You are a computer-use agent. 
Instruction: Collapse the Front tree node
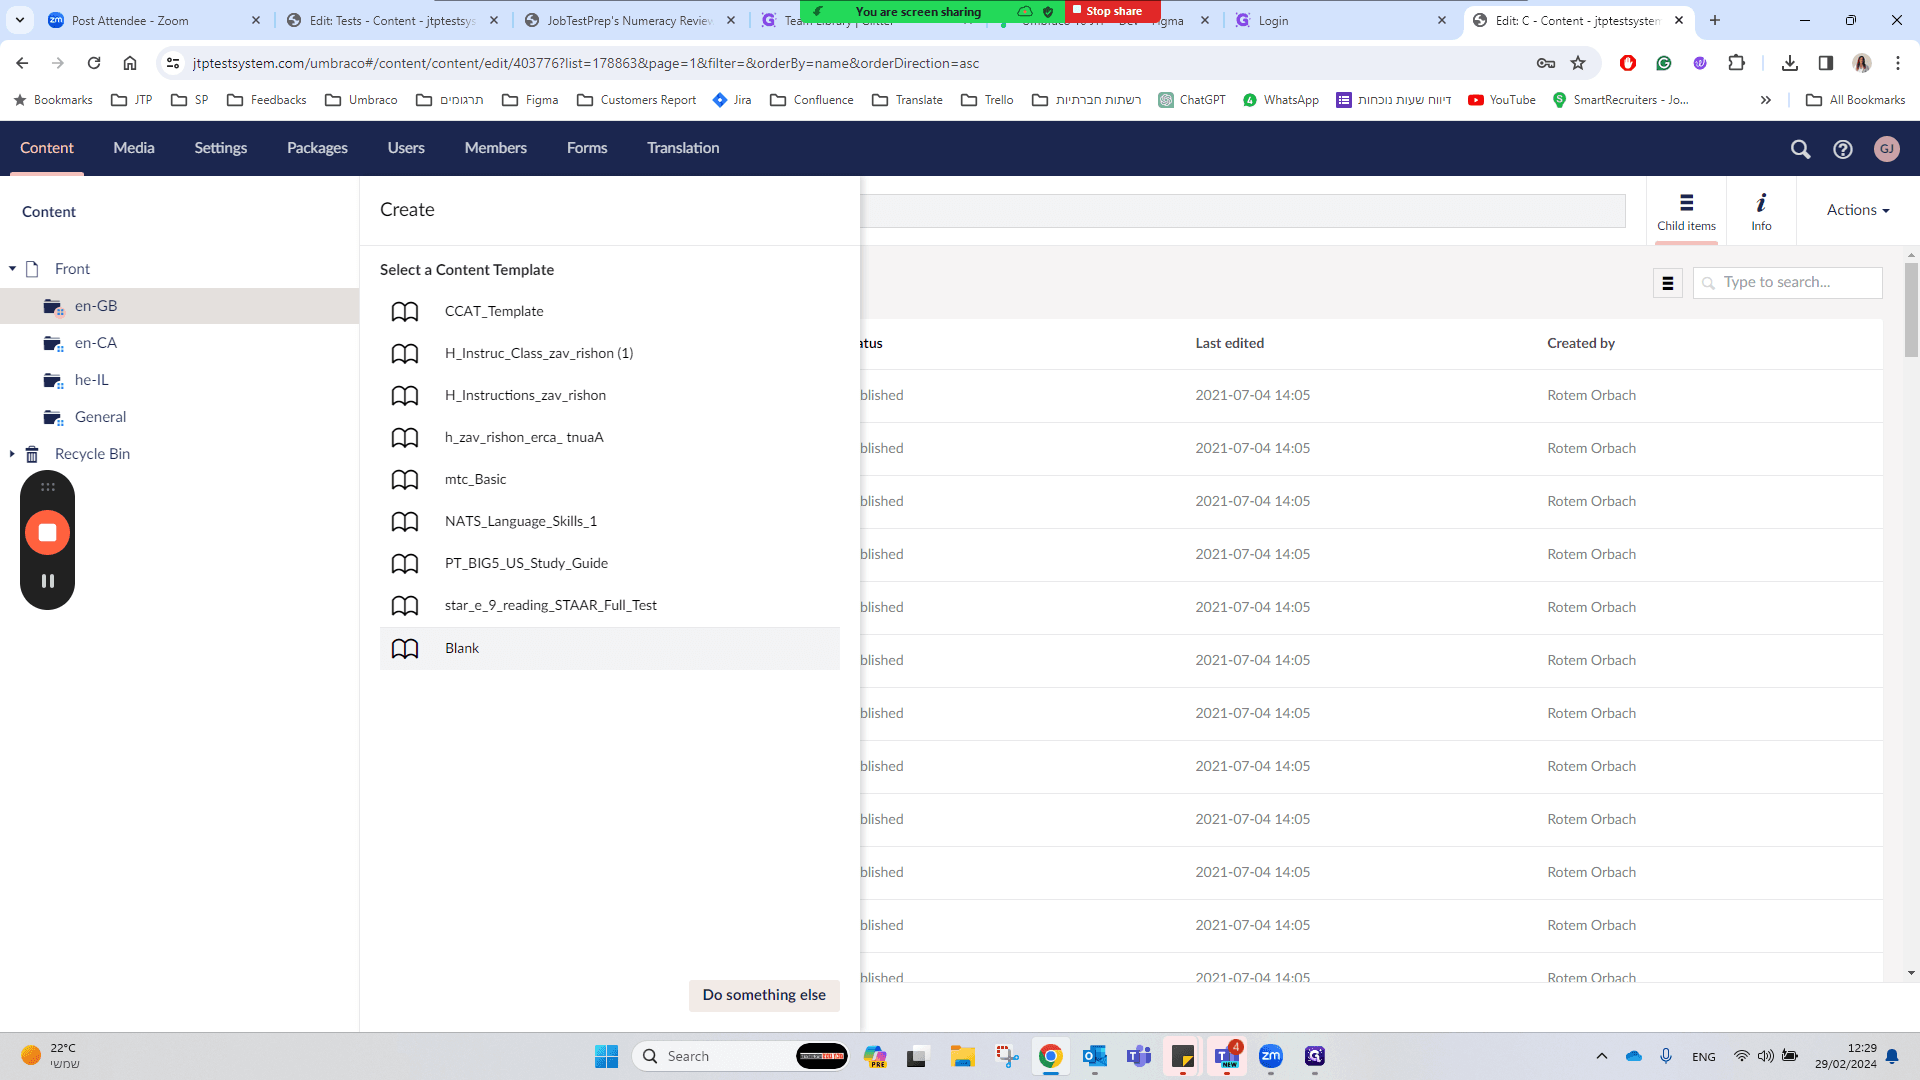click(x=12, y=269)
